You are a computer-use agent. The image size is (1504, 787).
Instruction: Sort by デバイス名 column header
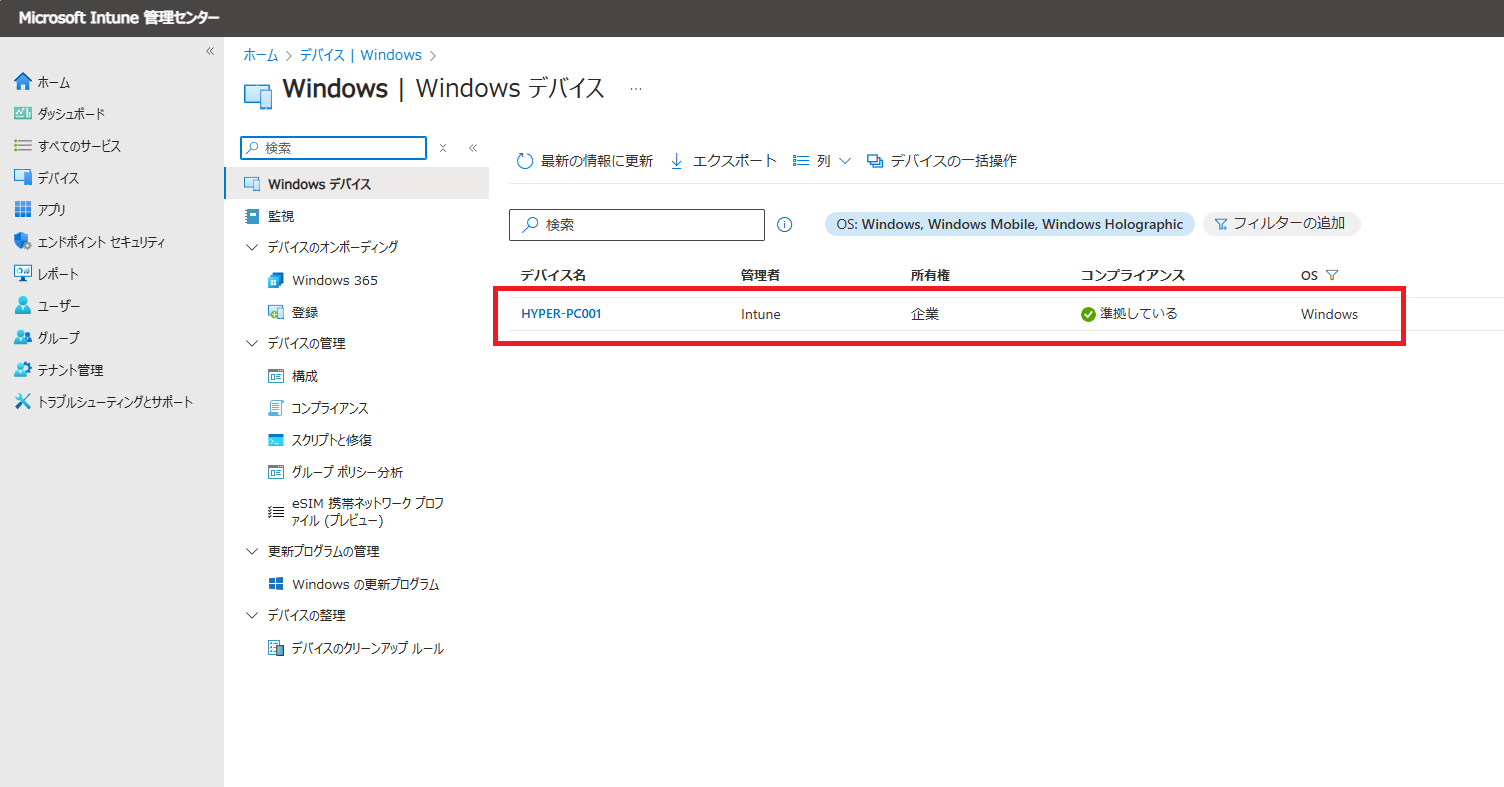coord(553,275)
